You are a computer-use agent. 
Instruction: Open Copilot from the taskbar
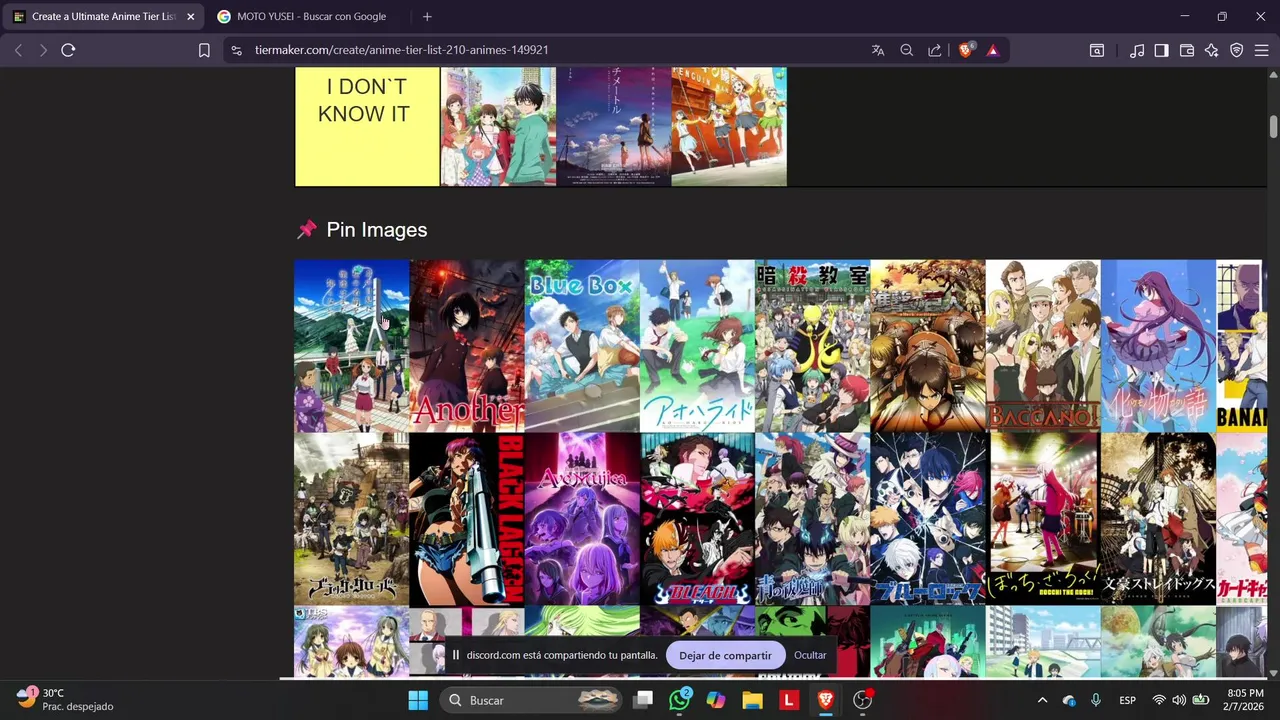point(716,700)
